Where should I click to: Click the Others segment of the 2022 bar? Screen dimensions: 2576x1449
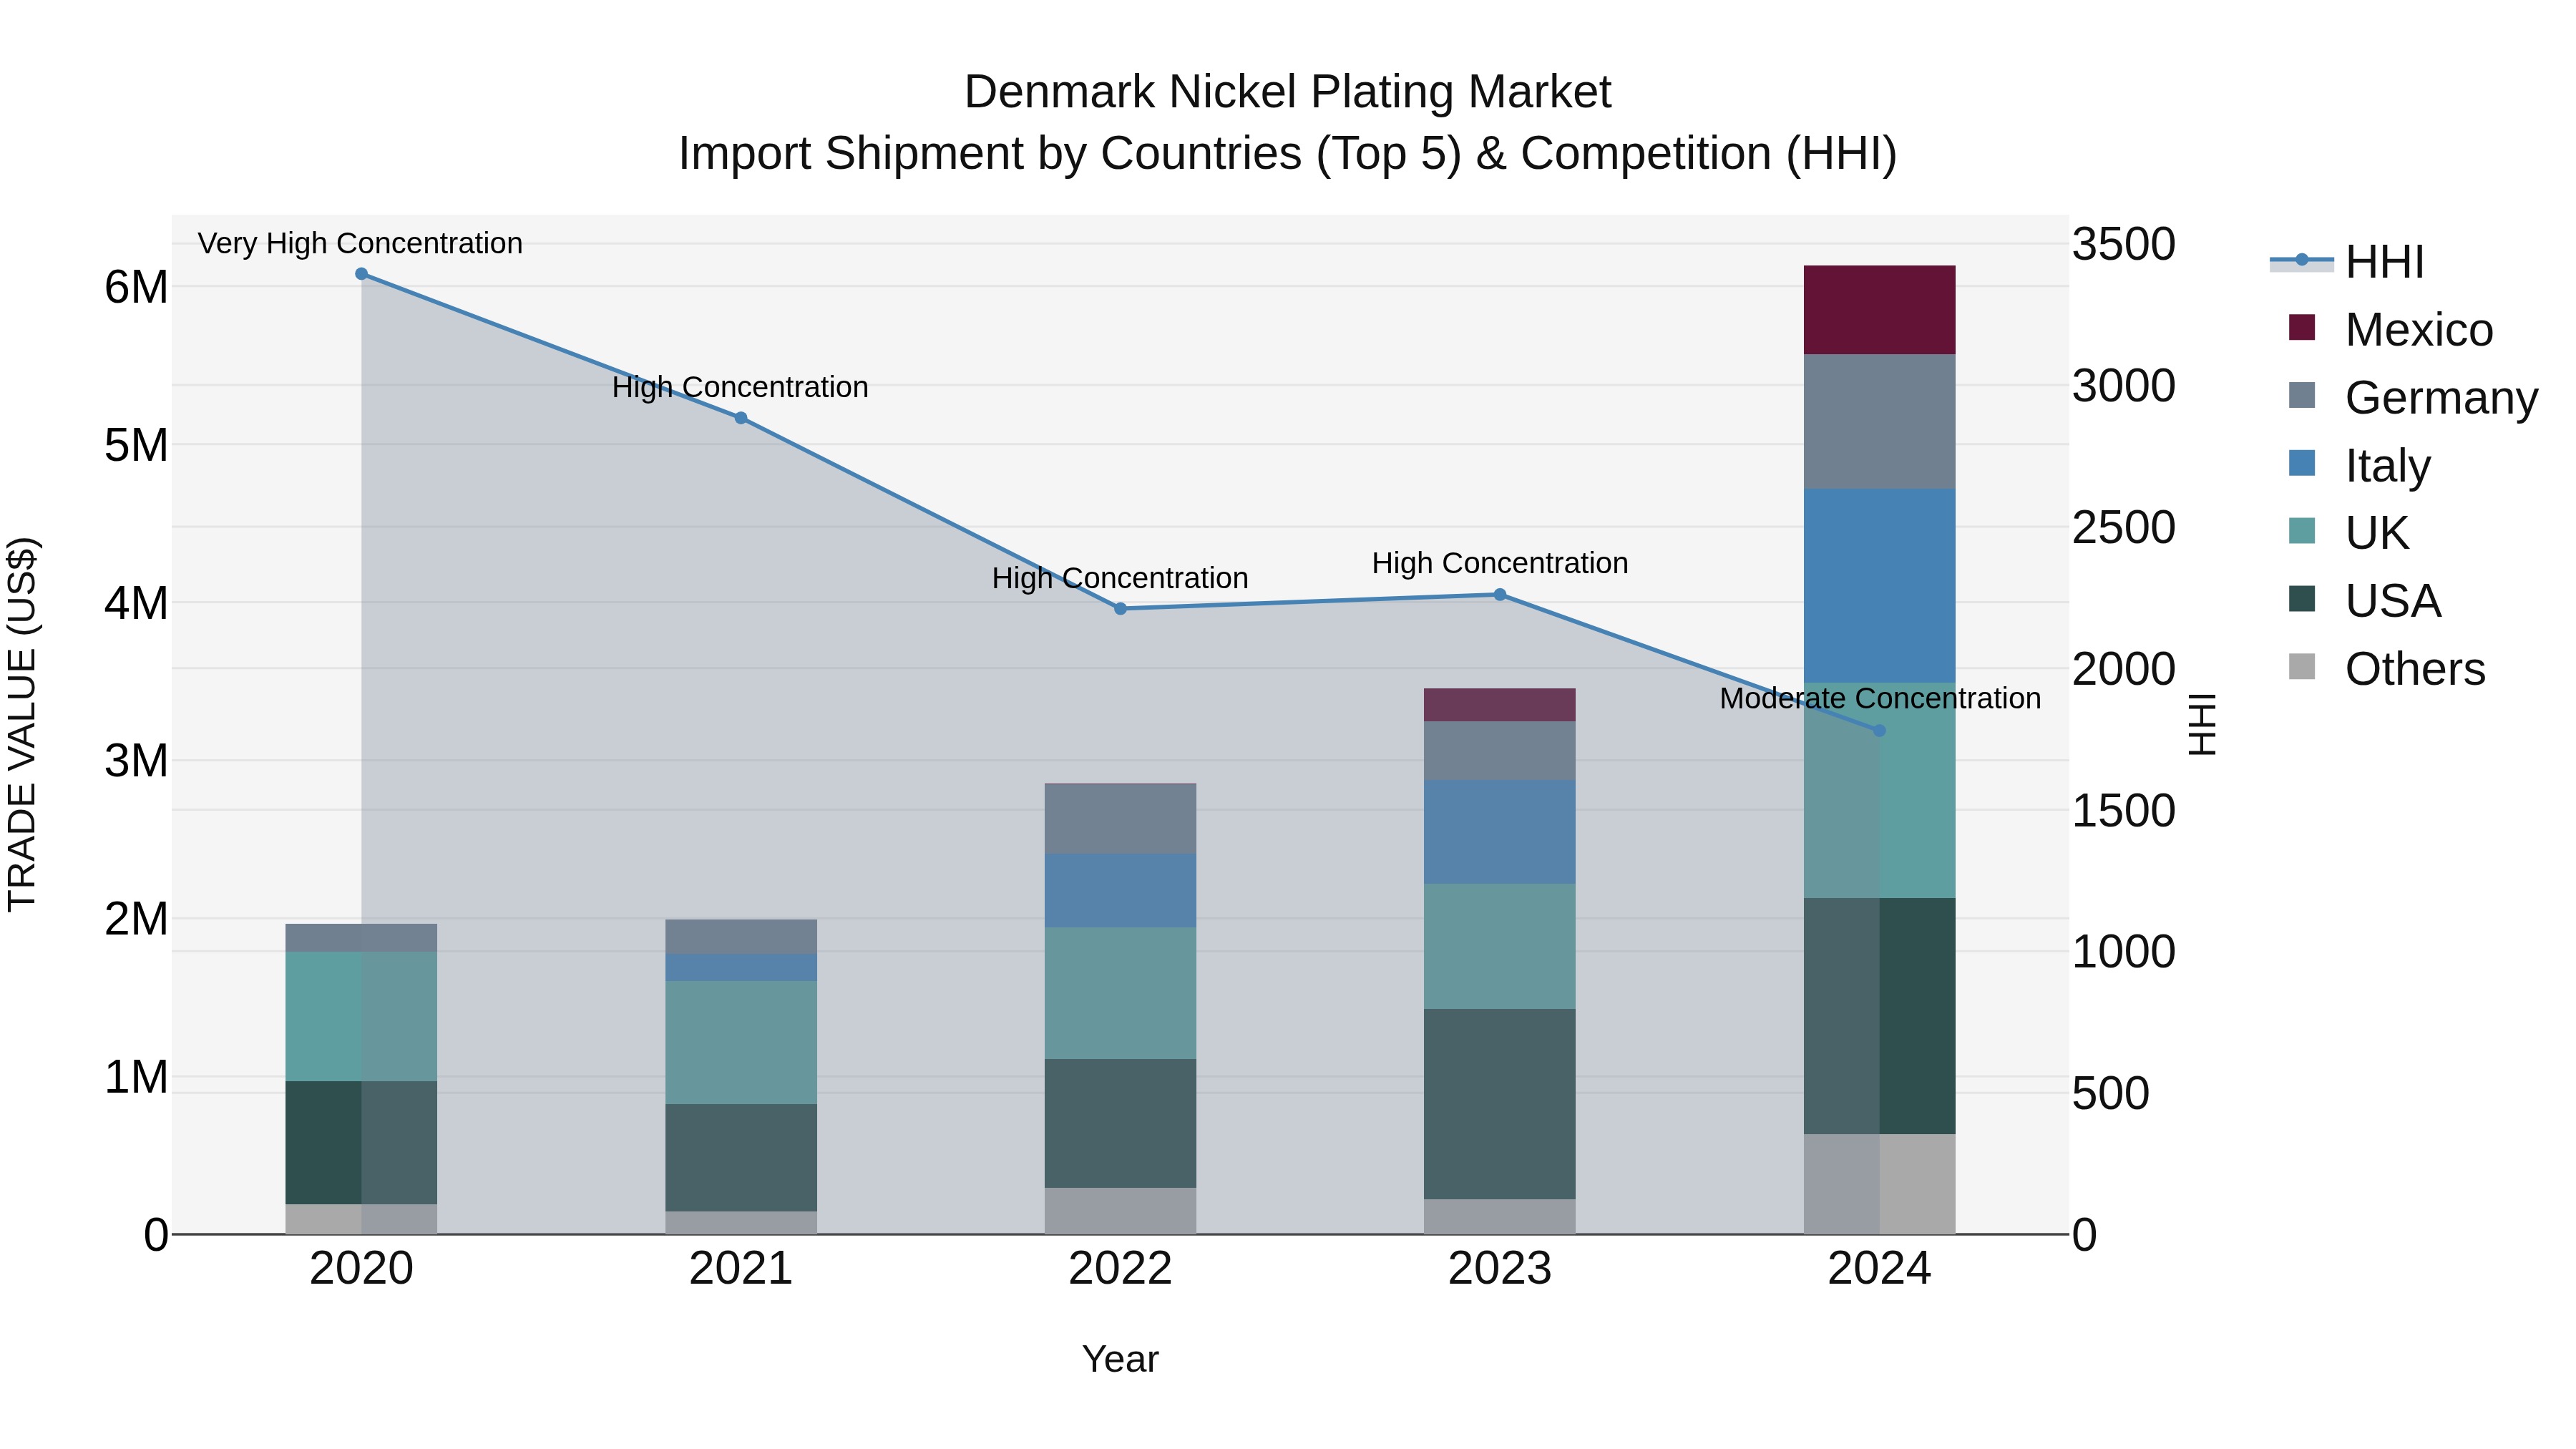pos(1121,1211)
